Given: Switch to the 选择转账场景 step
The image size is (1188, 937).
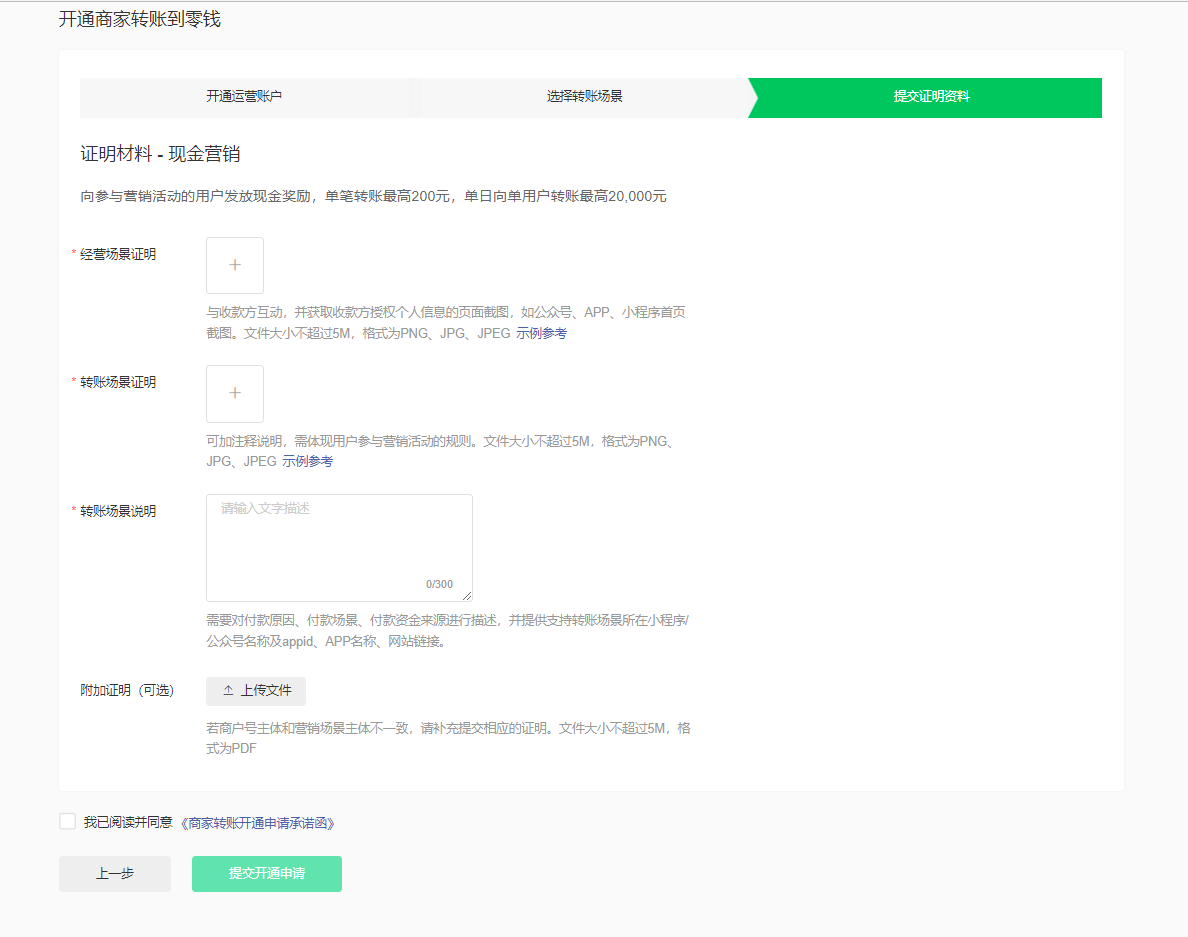Looking at the screenshot, I should (584, 97).
